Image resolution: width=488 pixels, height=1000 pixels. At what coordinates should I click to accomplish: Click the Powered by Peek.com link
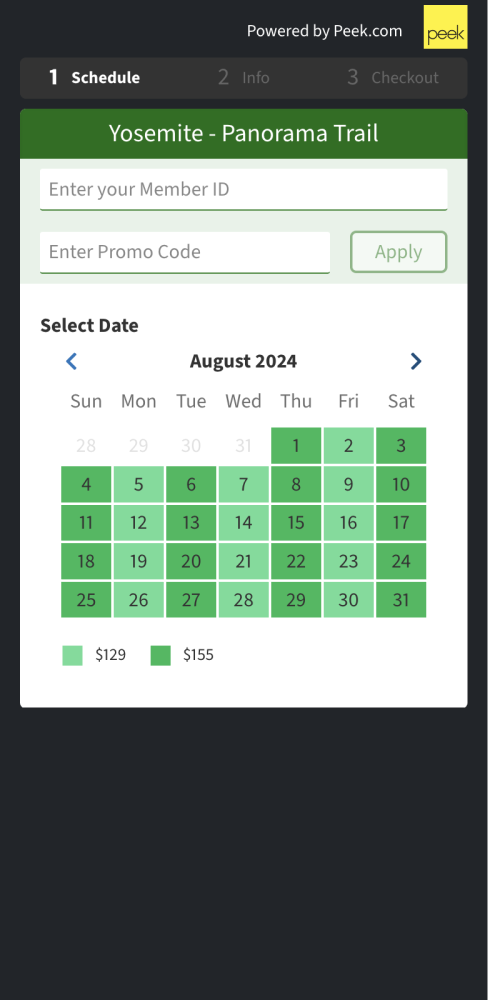click(x=325, y=31)
